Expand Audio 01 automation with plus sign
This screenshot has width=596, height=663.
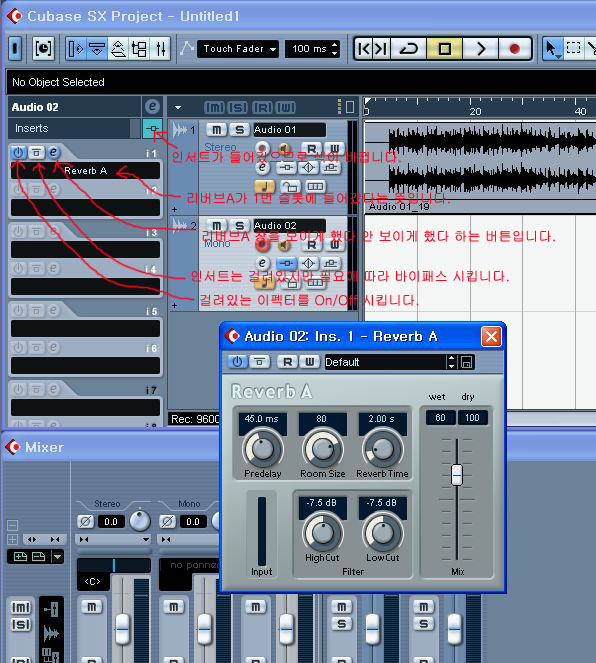coord(175,209)
